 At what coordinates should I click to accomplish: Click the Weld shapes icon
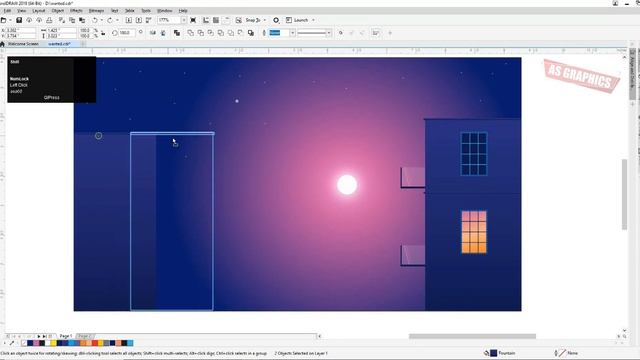tap(191, 33)
